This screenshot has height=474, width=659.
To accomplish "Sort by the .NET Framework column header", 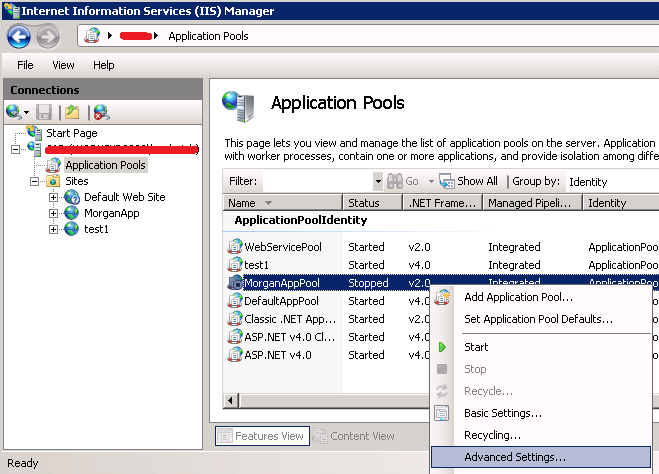I will [x=442, y=203].
